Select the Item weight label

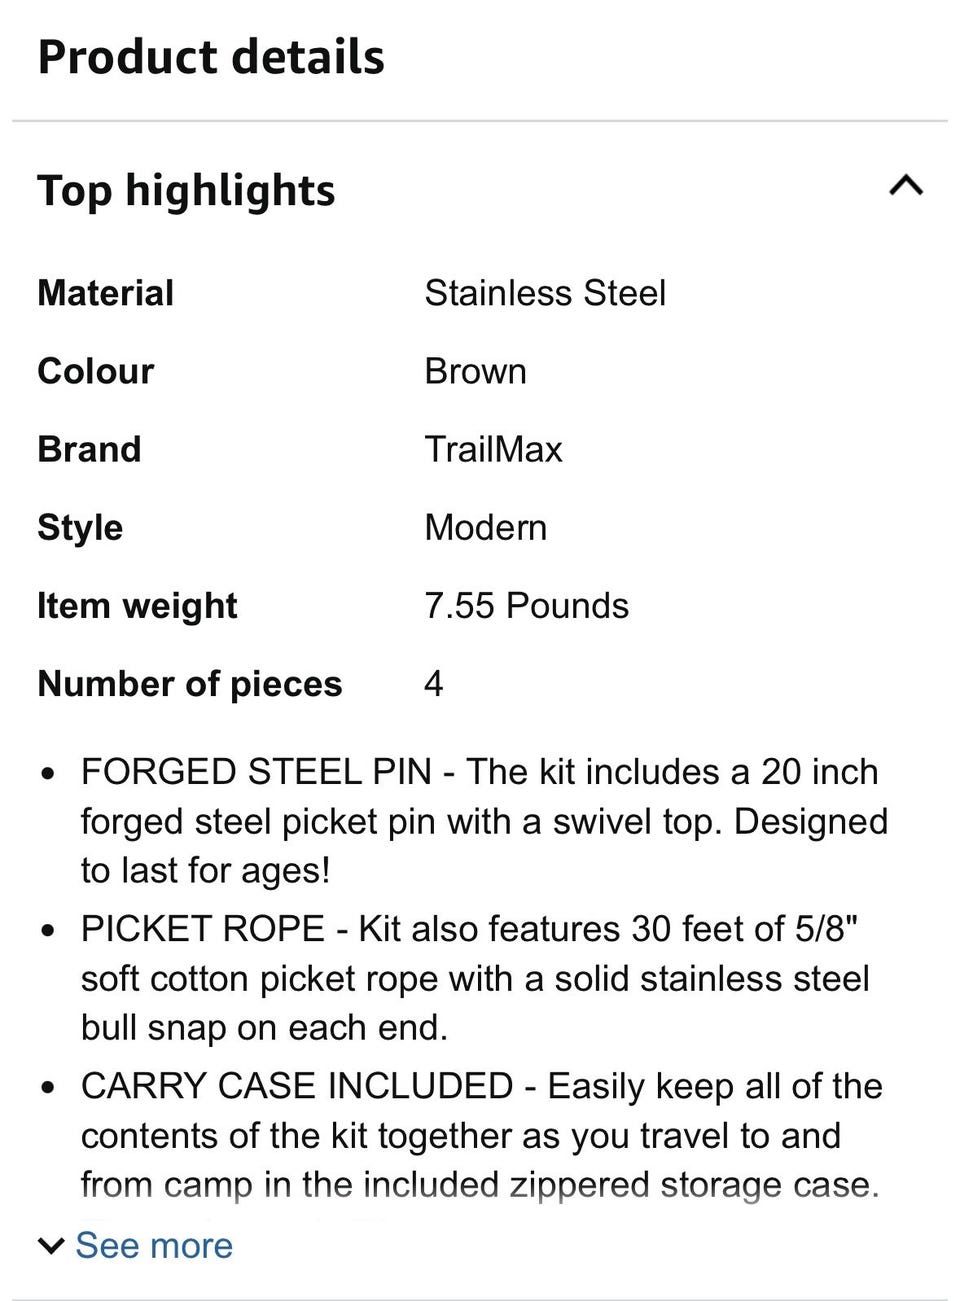pos(137,605)
